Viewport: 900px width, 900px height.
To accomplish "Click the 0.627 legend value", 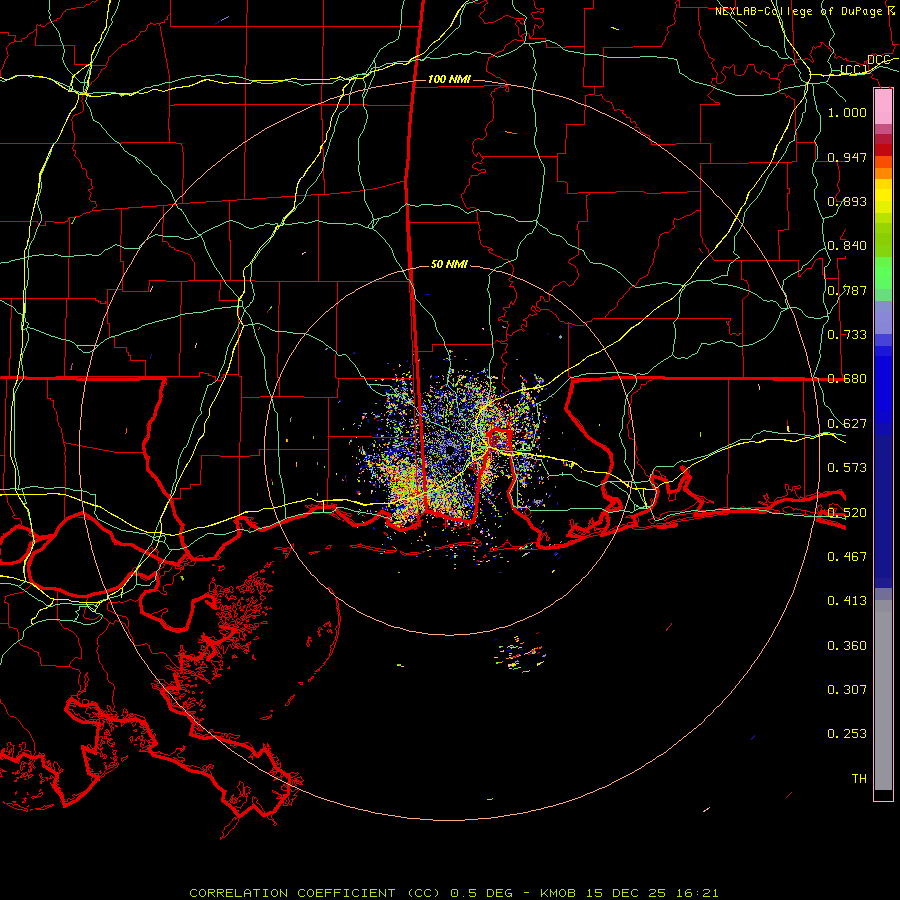I will 847,423.
